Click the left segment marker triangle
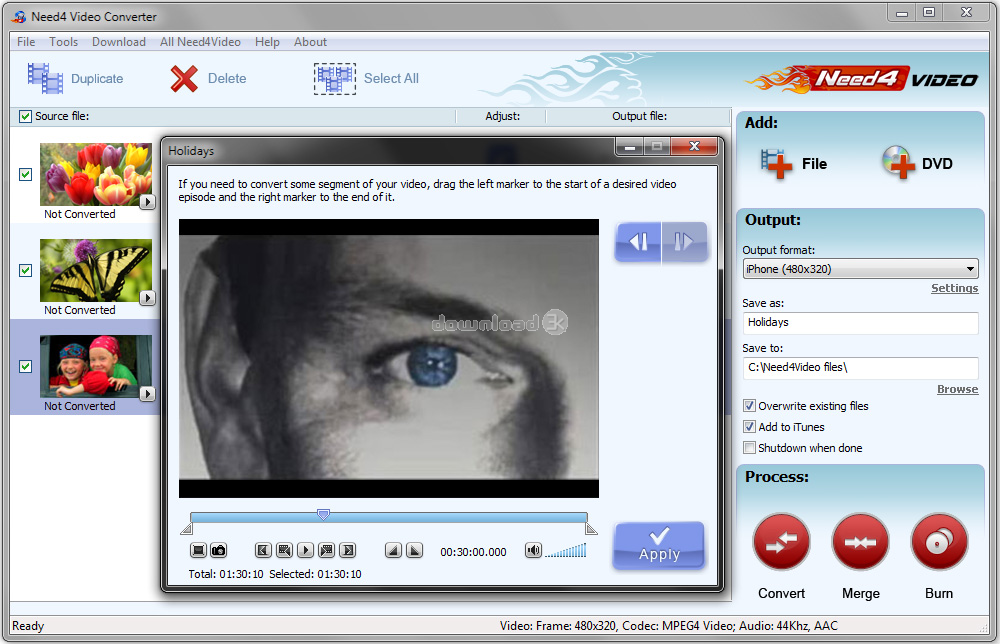This screenshot has width=1000, height=644. pyautogui.click(x=186, y=529)
